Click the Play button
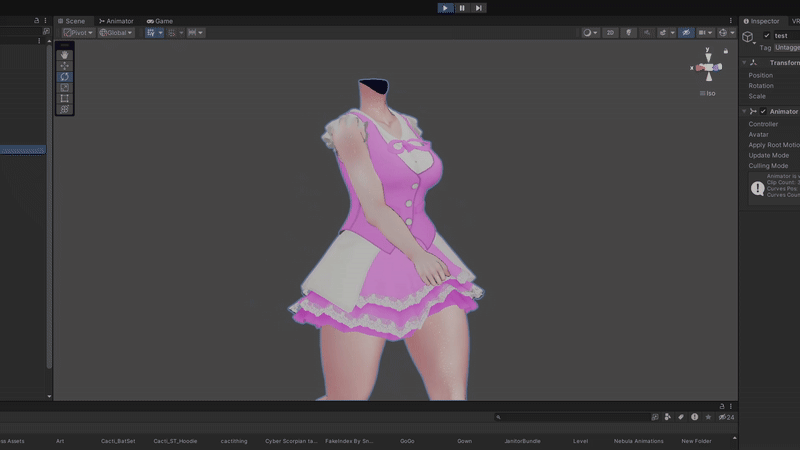The image size is (800, 450). pos(446,8)
